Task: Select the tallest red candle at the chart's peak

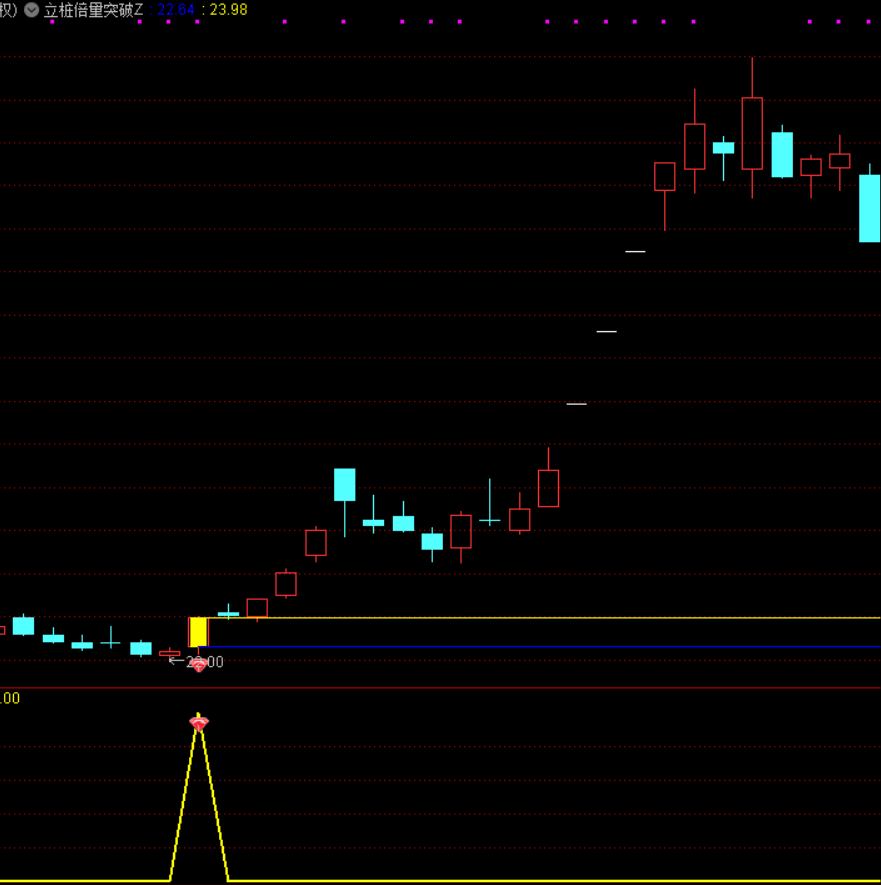Action: (752, 133)
